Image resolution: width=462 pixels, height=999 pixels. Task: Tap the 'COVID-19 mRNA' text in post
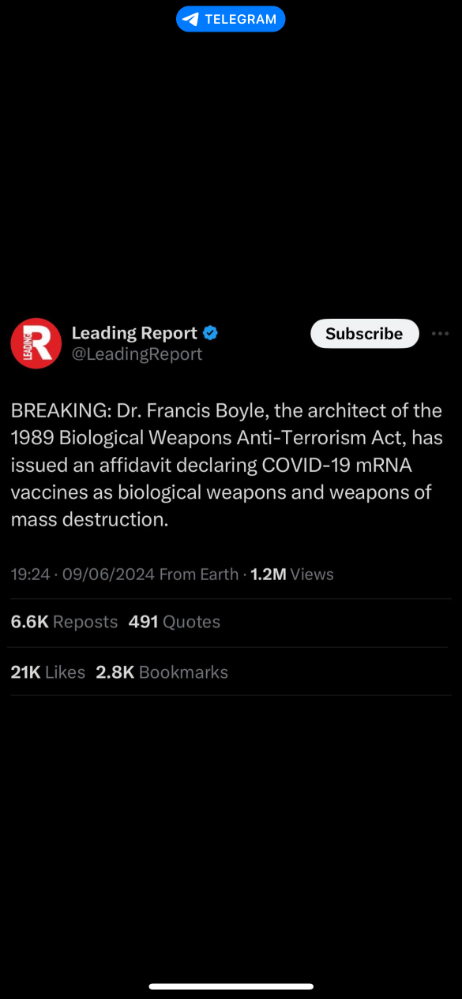coord(337,466)
